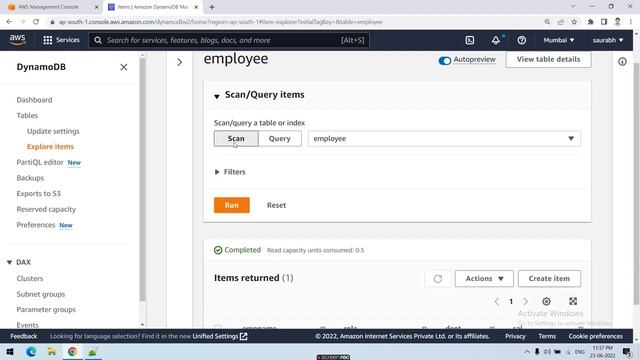Open Tables in DynamoDB menu

(27, 116)
